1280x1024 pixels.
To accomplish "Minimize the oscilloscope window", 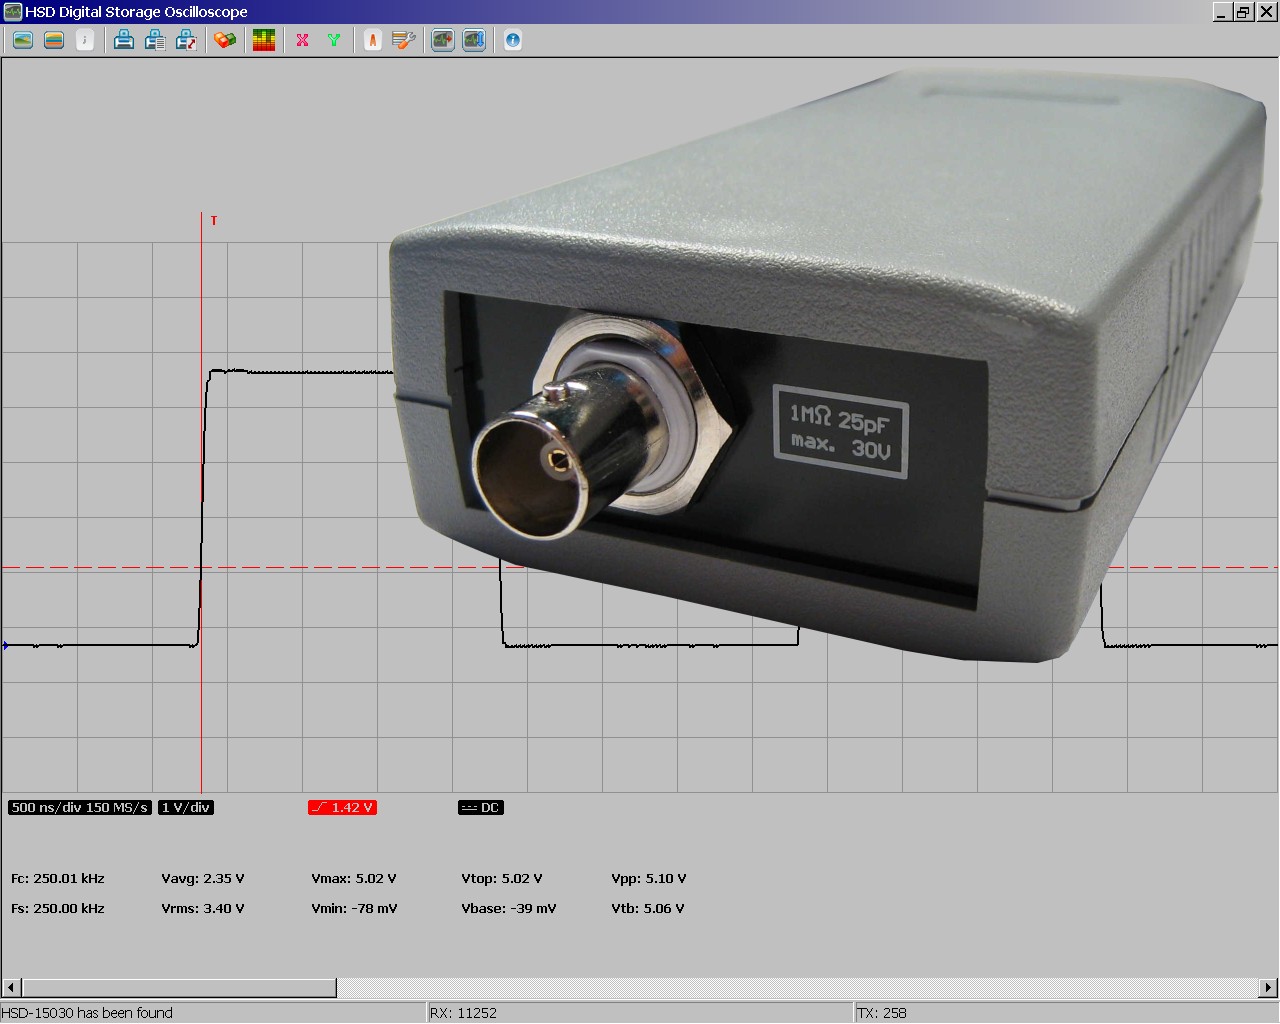I will [x=1222, y=12].
